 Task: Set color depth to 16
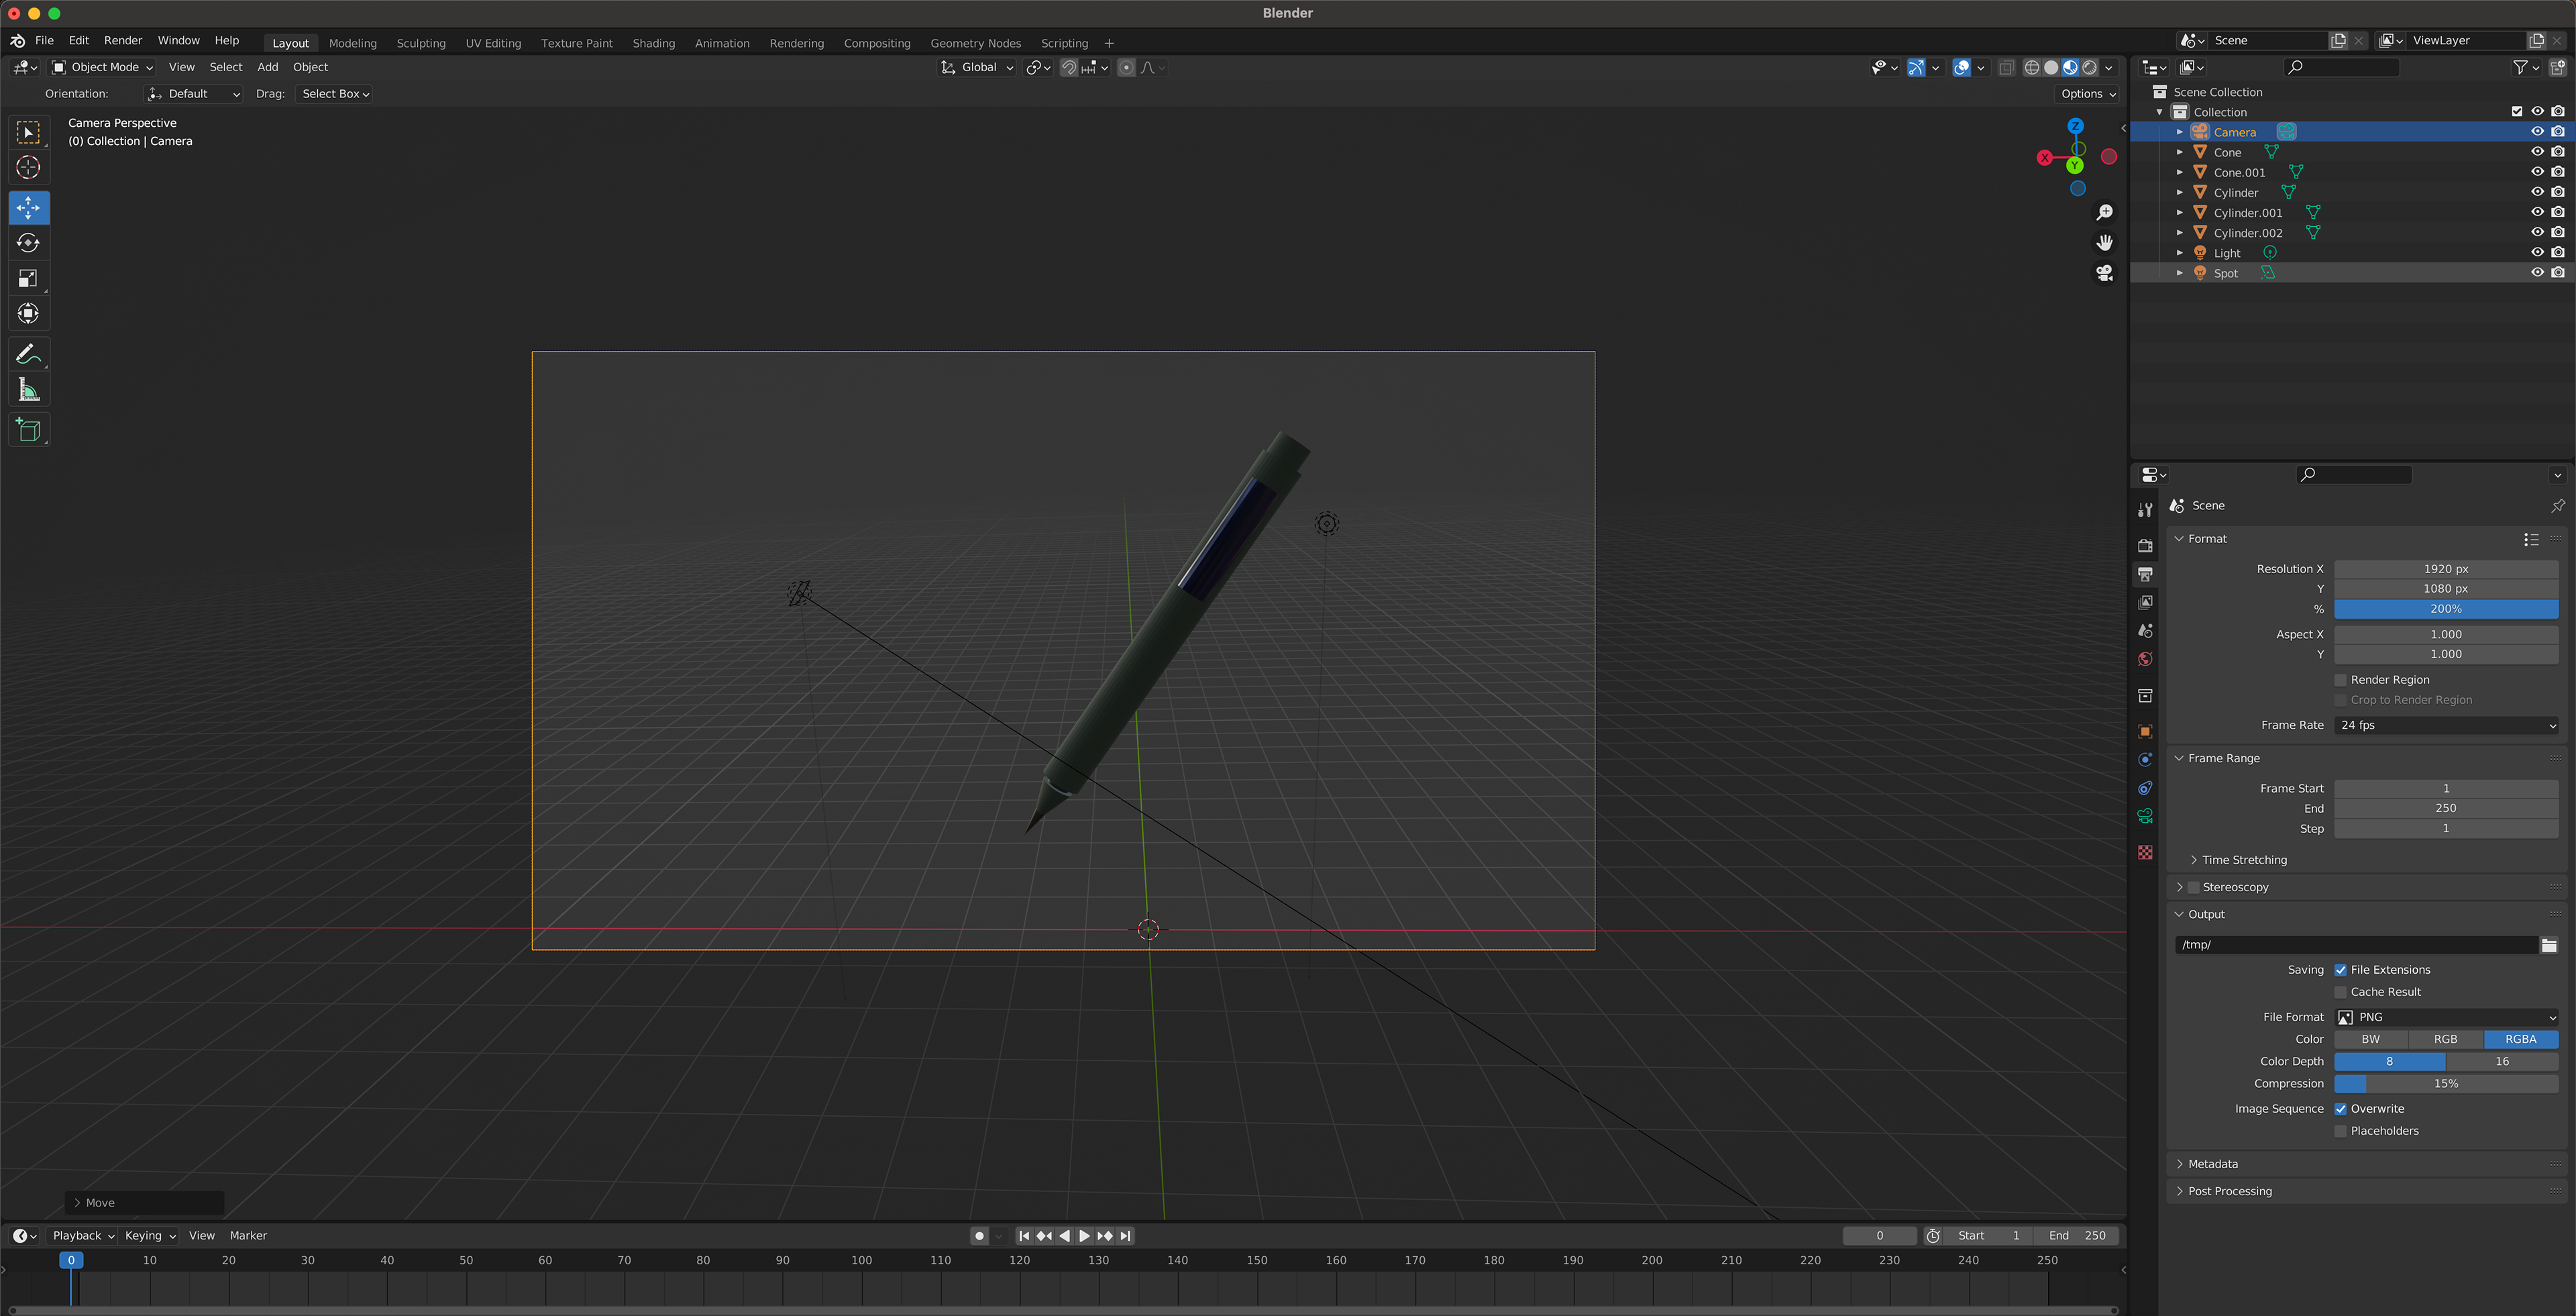(x=2501, y=1061)
